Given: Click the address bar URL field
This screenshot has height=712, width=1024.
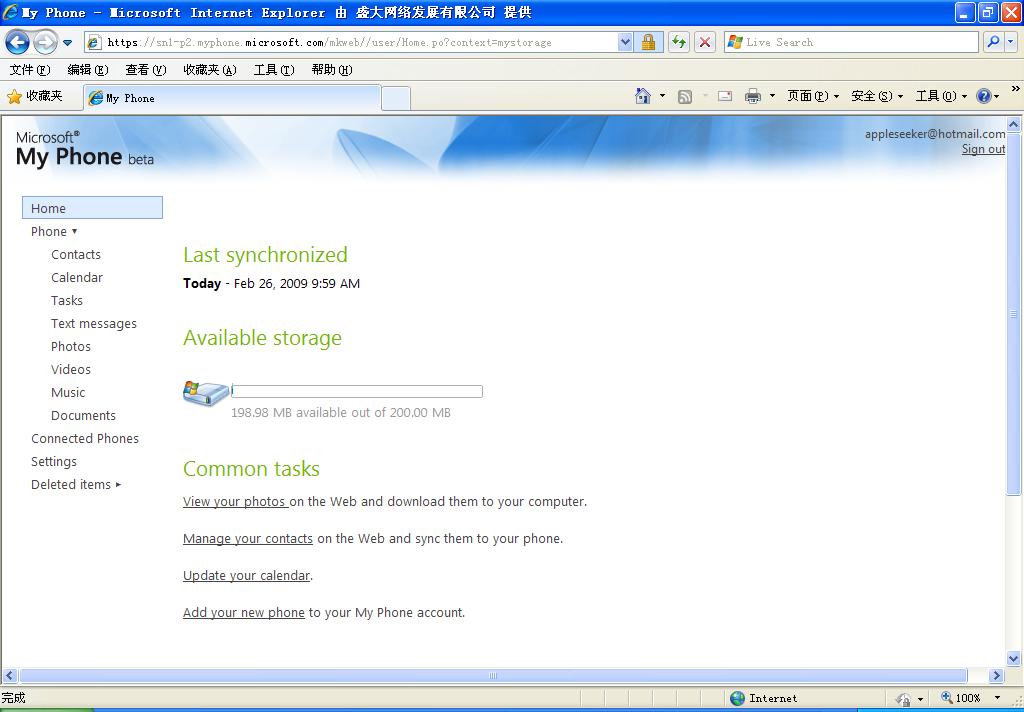Looking at the screenshot, I should 351,42.
